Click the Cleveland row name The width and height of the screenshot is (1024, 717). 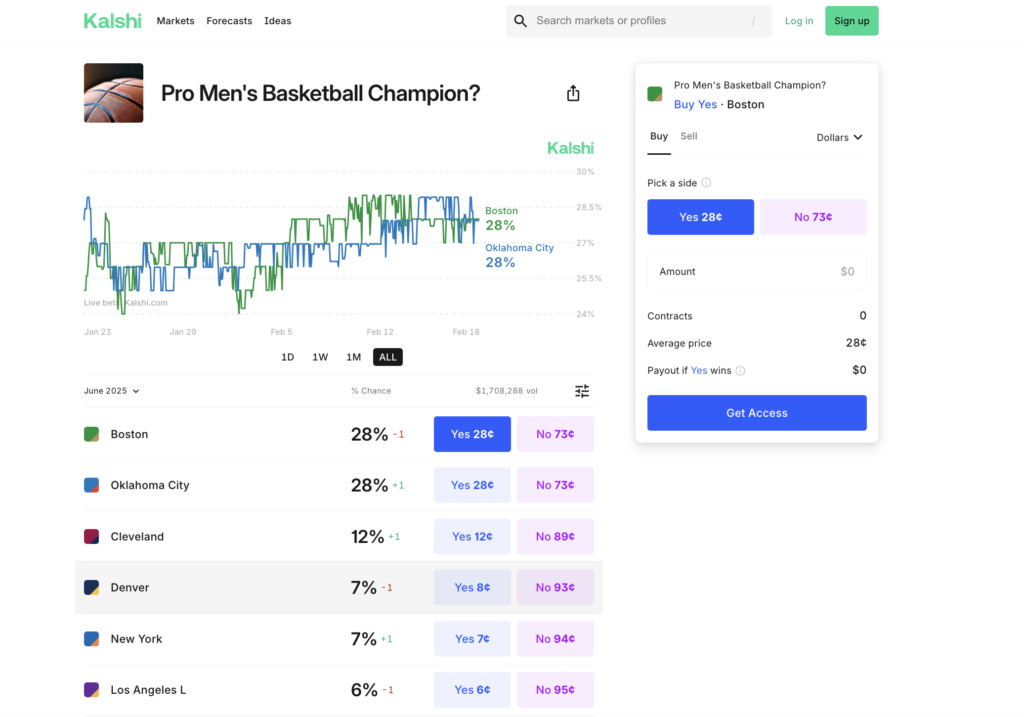pos(137,536)
